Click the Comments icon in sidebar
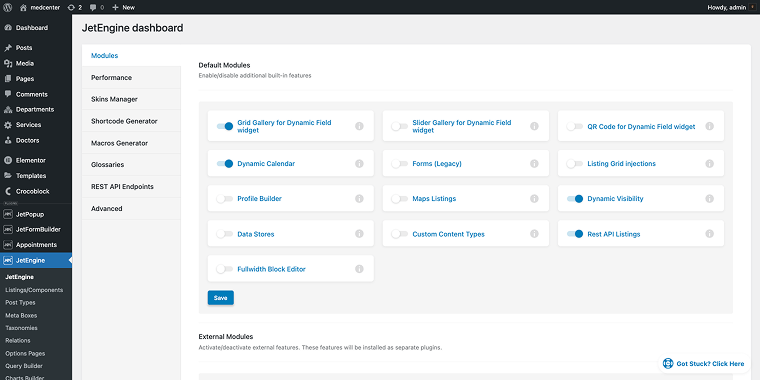 8,94
